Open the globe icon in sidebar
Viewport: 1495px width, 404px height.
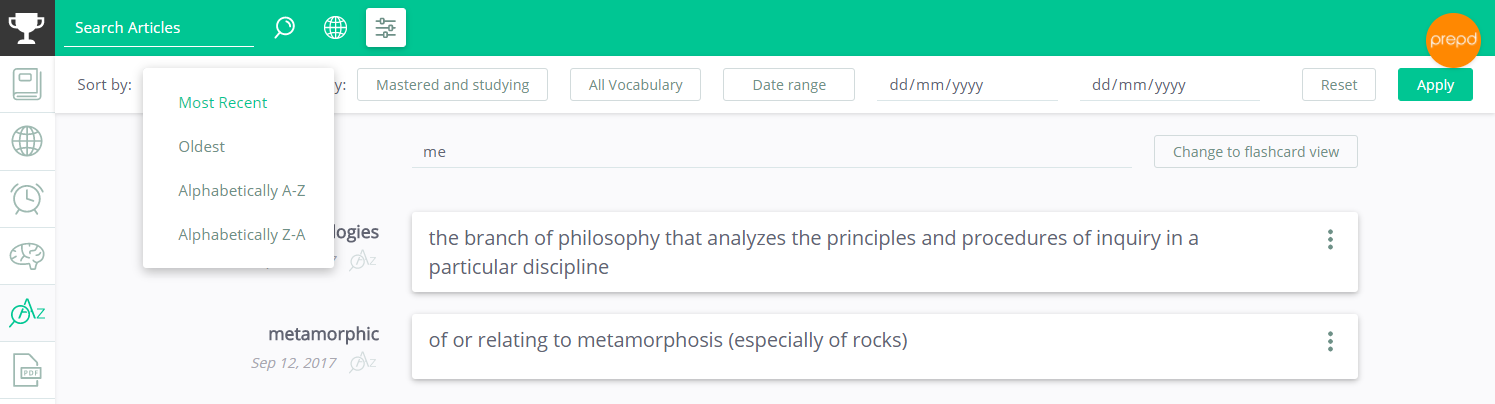coord(27,141)
